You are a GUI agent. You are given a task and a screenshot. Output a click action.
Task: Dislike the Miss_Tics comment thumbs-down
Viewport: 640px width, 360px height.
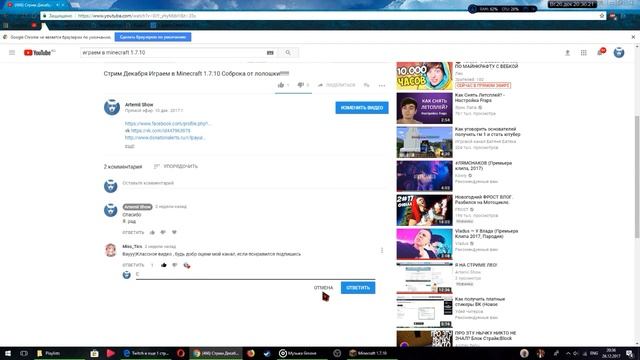coord(175,265)
